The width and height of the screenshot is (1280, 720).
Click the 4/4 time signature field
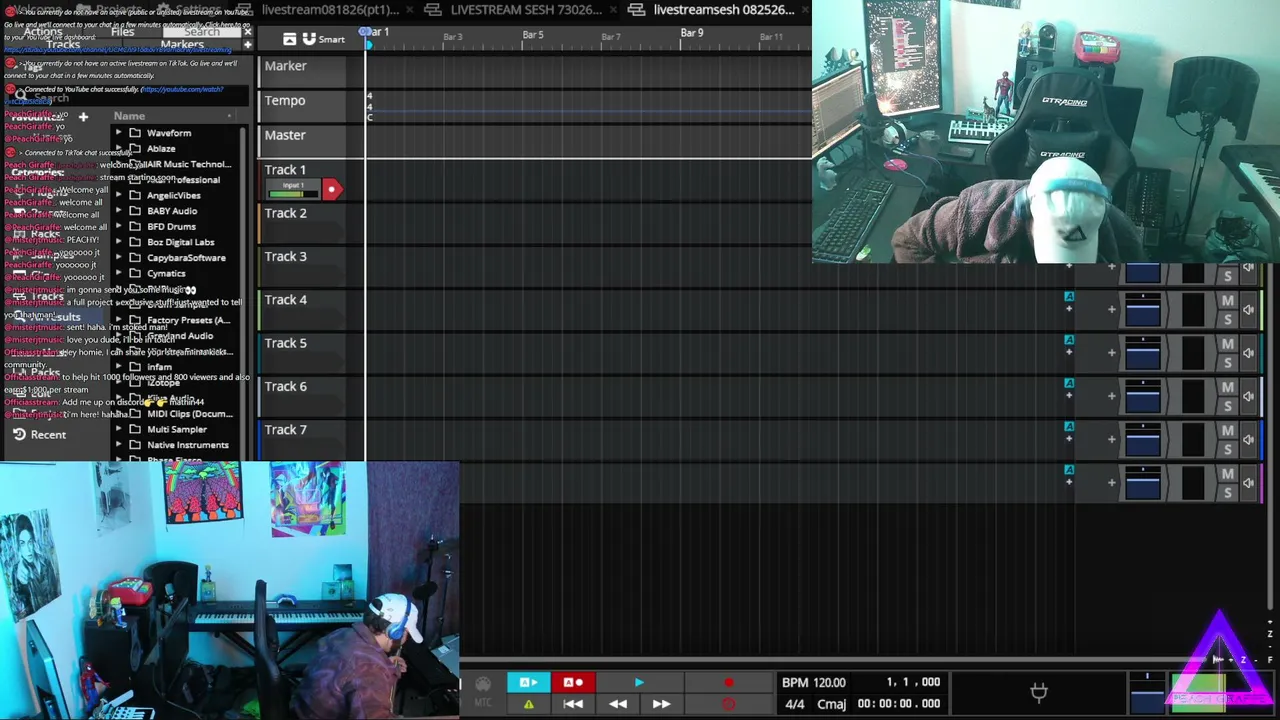[794, 704]
